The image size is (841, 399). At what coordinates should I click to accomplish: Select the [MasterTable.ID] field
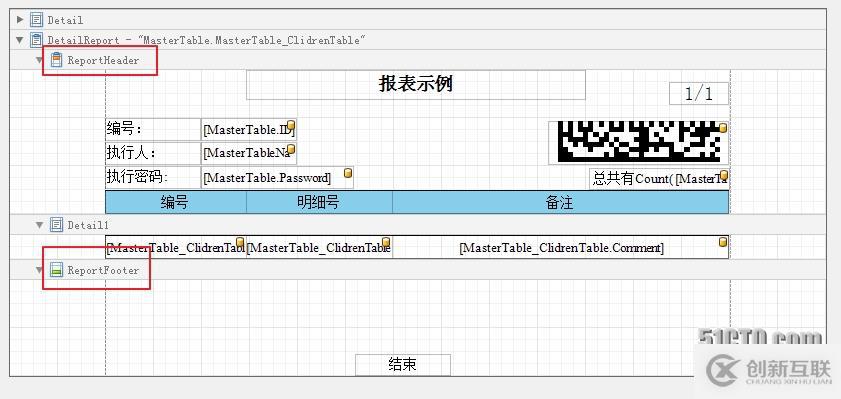point(249,129)
